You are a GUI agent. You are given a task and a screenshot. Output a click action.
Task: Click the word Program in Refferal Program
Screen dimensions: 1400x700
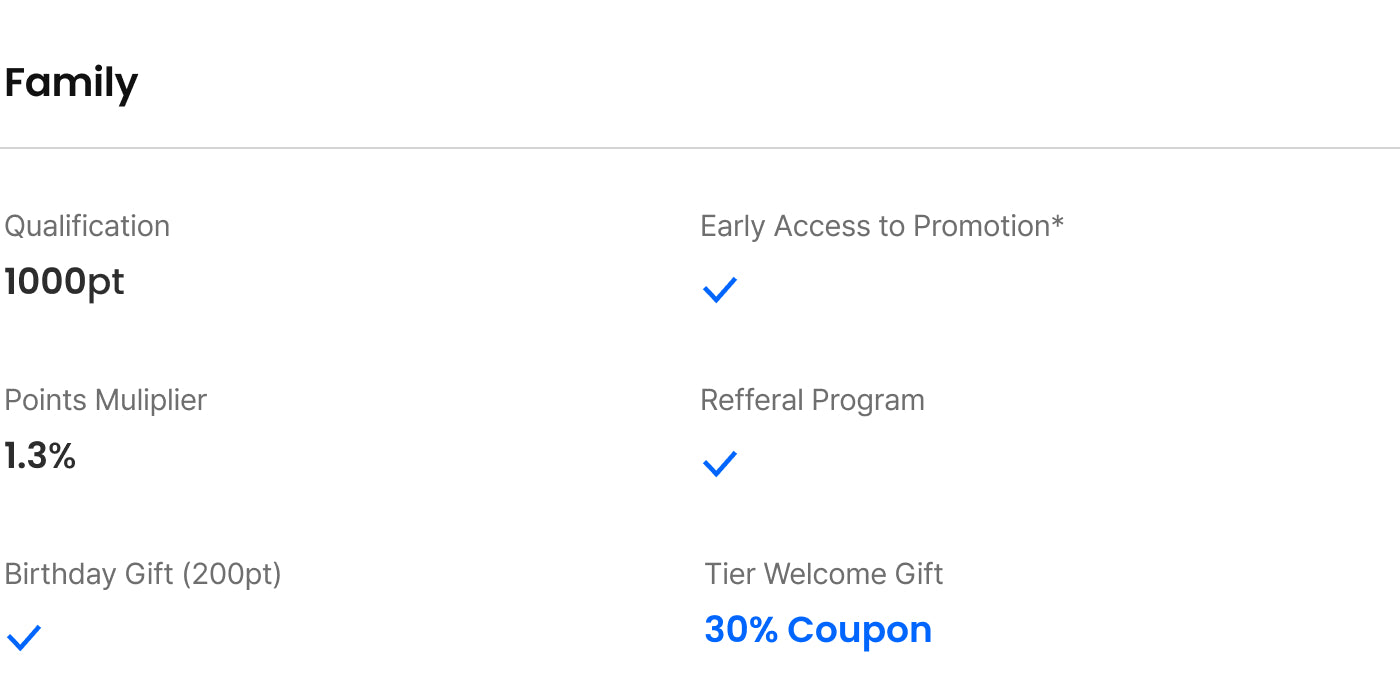(868, 400)
